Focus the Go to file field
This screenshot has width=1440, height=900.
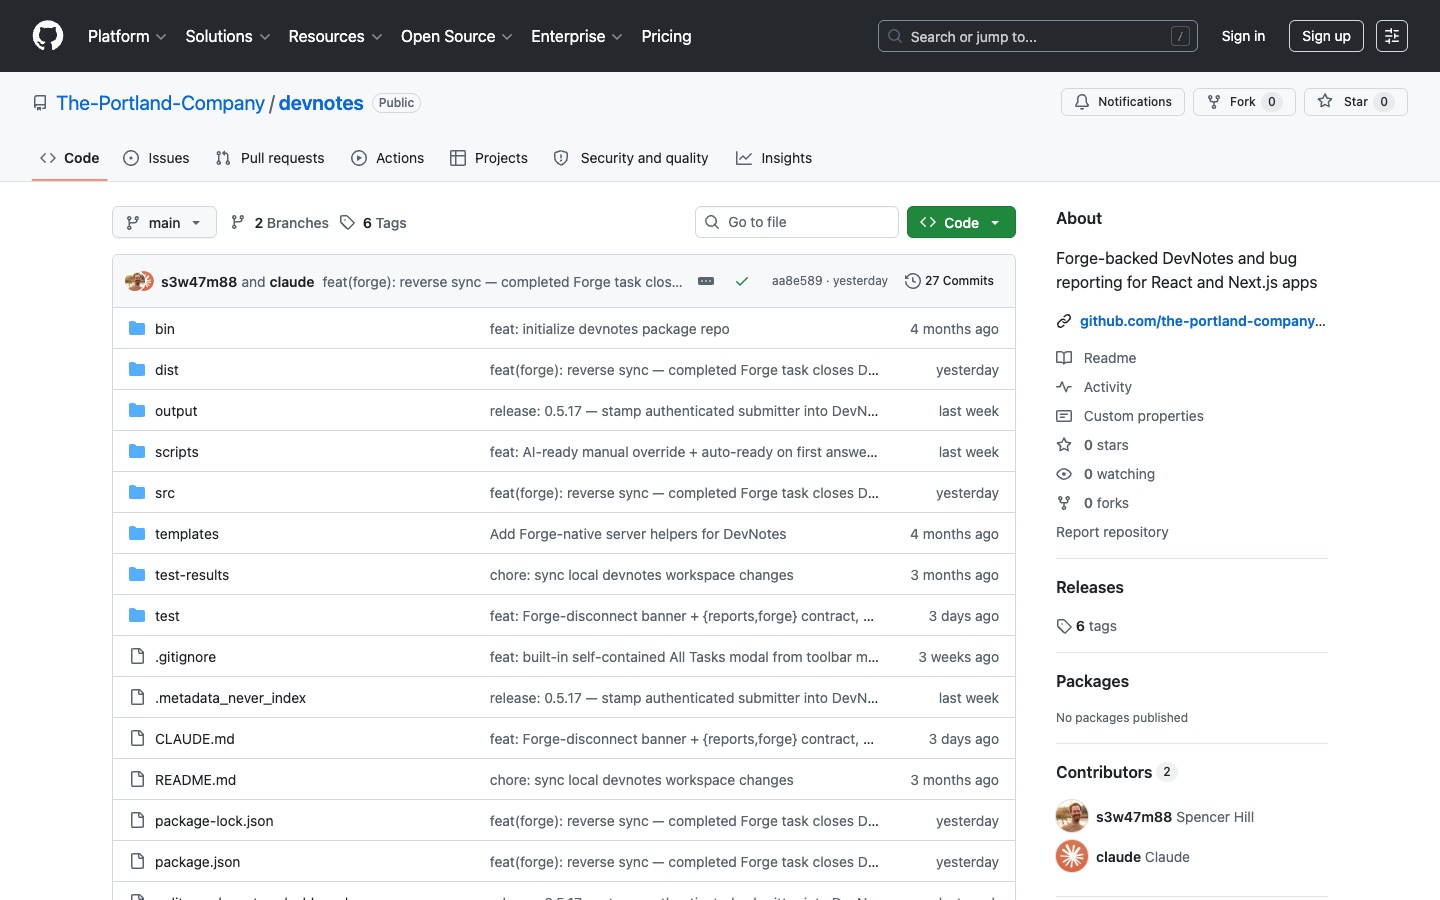(797, 222)
